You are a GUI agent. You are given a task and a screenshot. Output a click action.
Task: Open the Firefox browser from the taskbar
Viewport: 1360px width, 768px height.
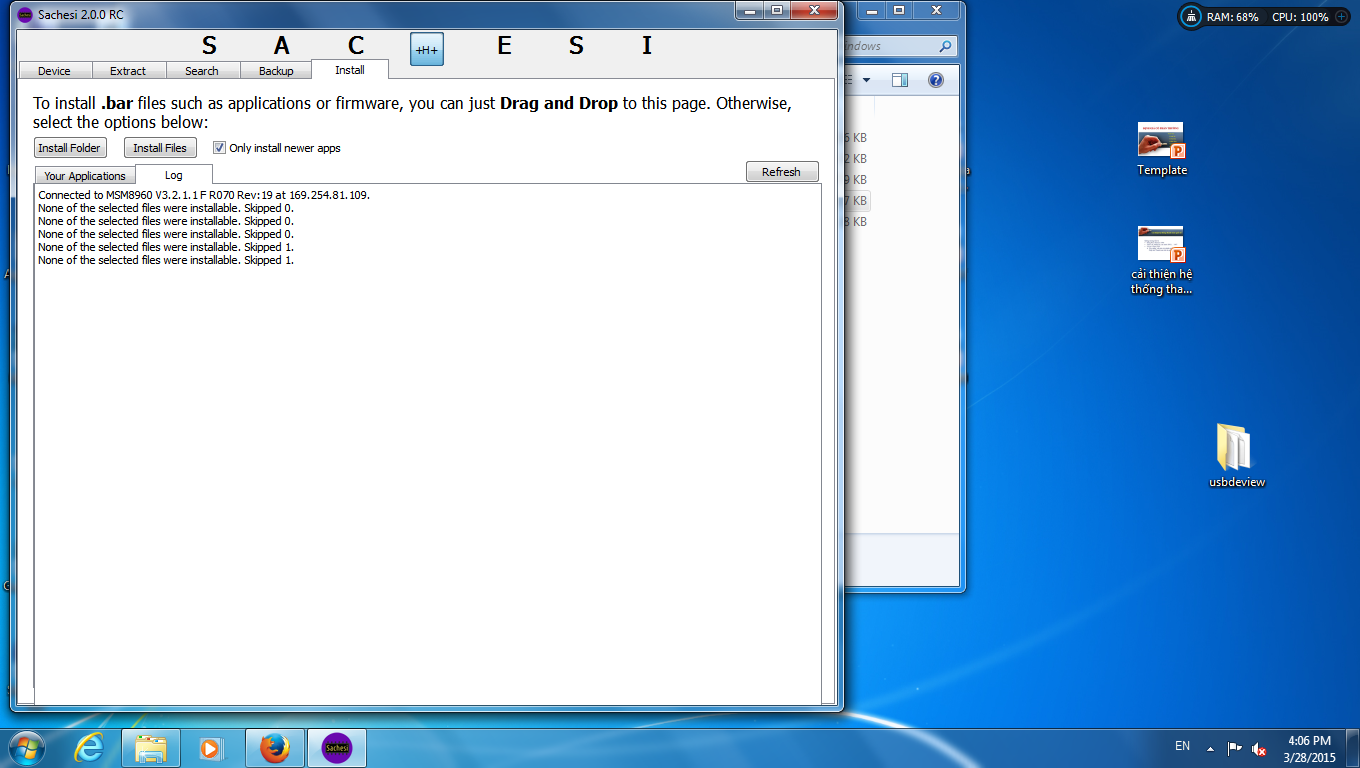tap(274, 748)
